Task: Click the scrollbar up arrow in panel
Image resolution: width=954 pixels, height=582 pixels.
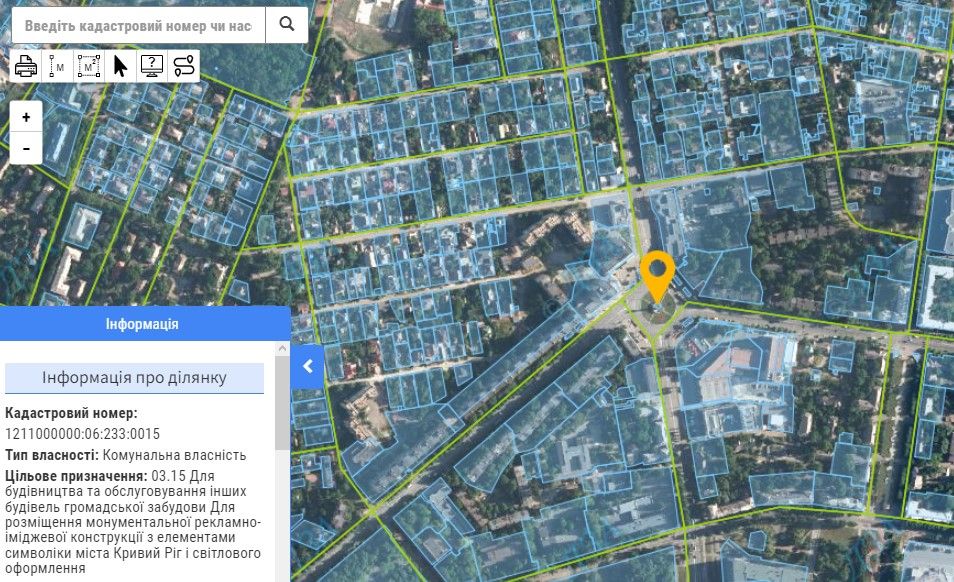Action: (282, 348)
